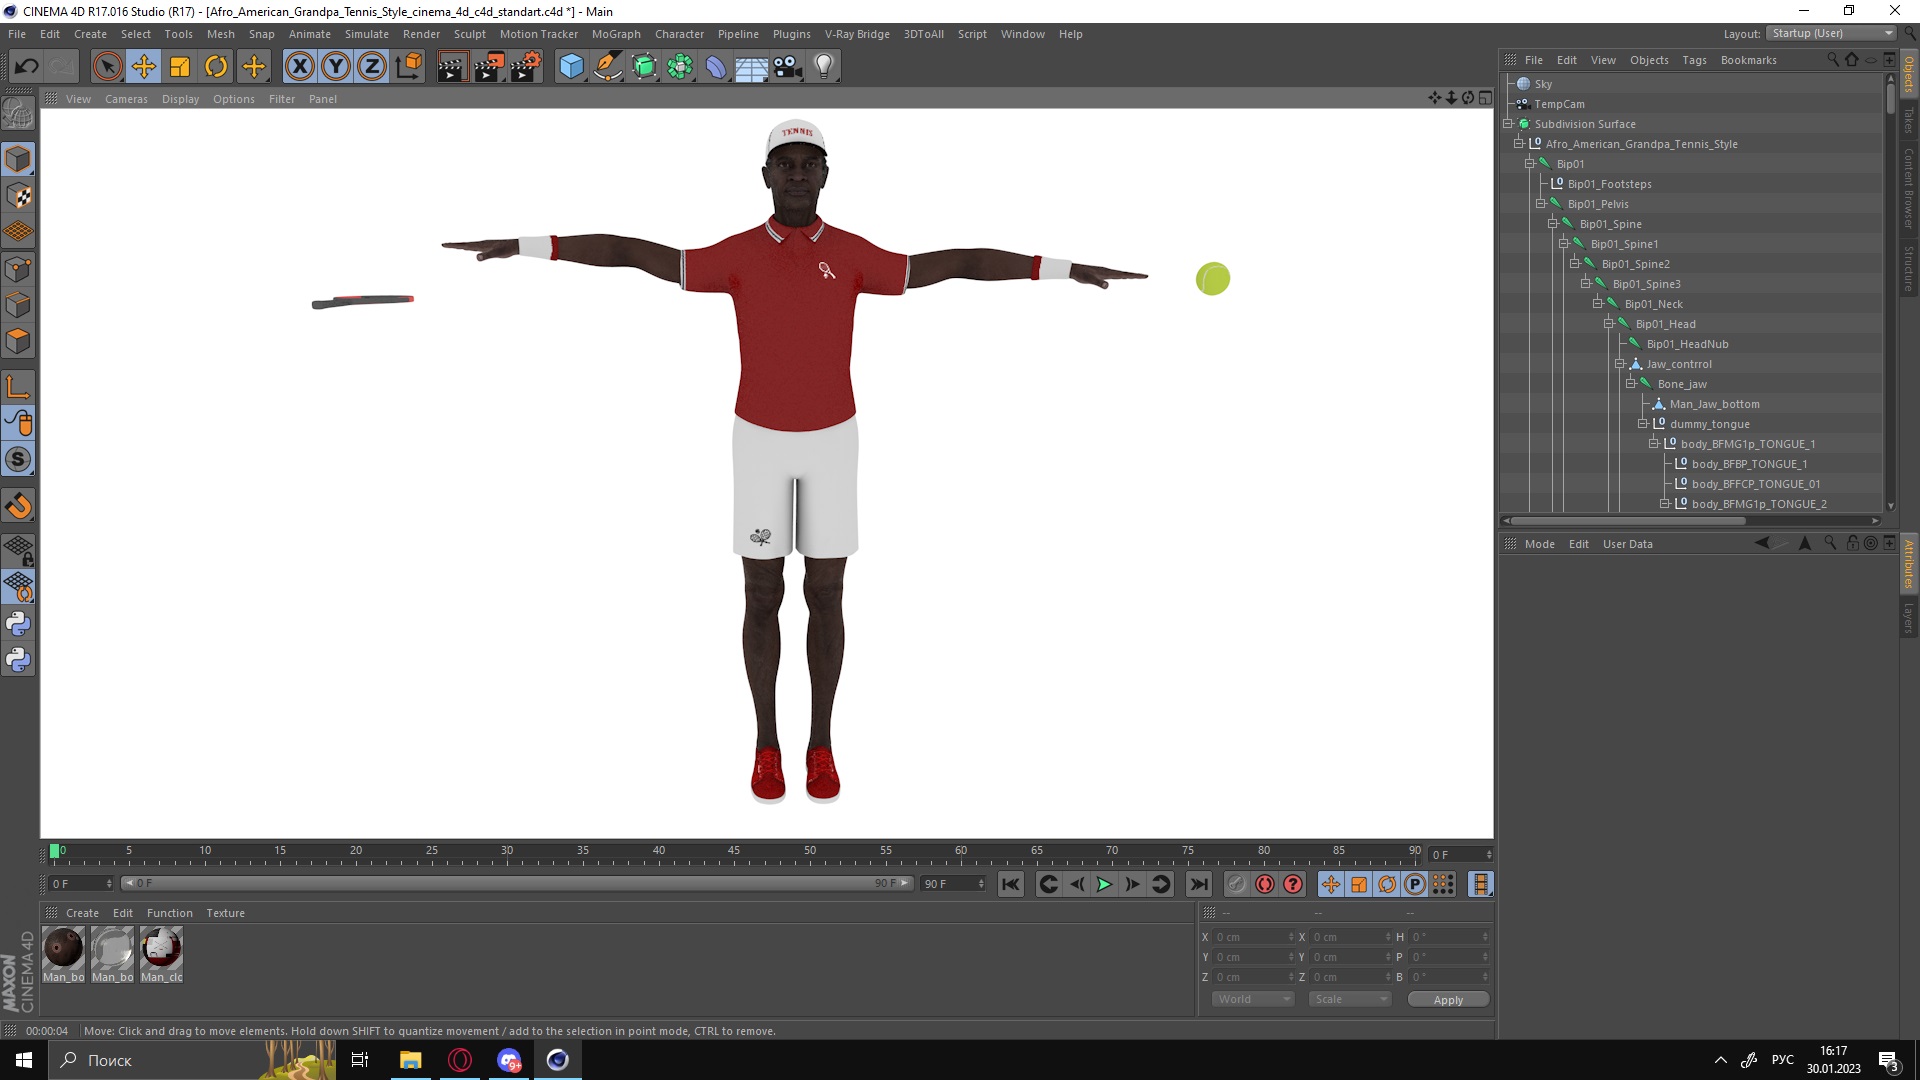Open the floor environment objects icon
1920x1080 pixels.
[751, 67]
